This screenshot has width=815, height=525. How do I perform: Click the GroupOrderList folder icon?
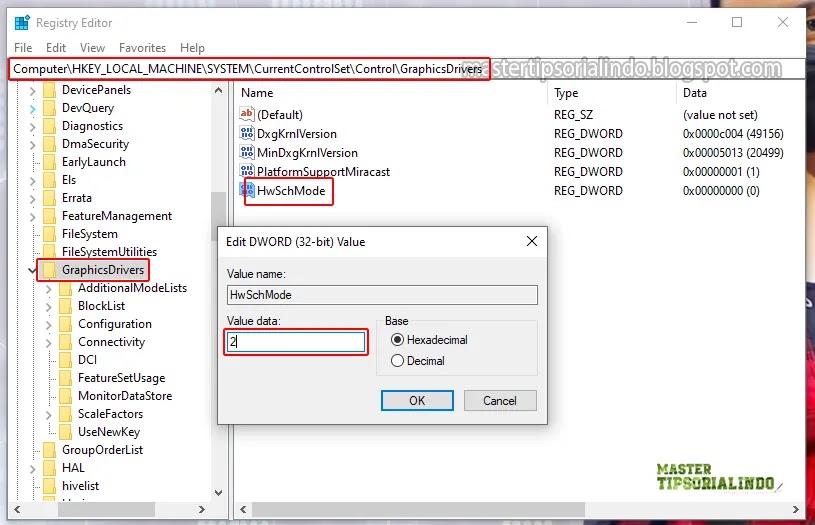[x=49, y=450]
